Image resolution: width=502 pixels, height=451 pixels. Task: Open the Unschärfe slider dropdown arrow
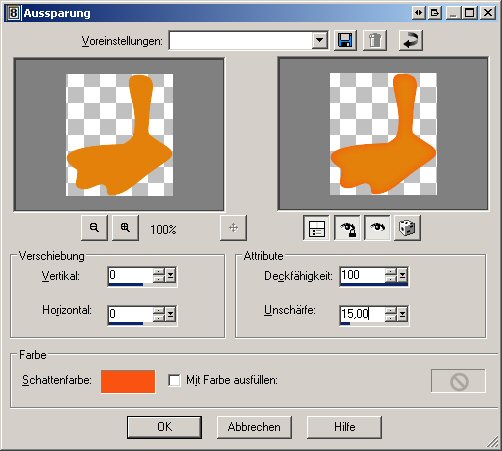pyautogui.click(x=403, y=314)
